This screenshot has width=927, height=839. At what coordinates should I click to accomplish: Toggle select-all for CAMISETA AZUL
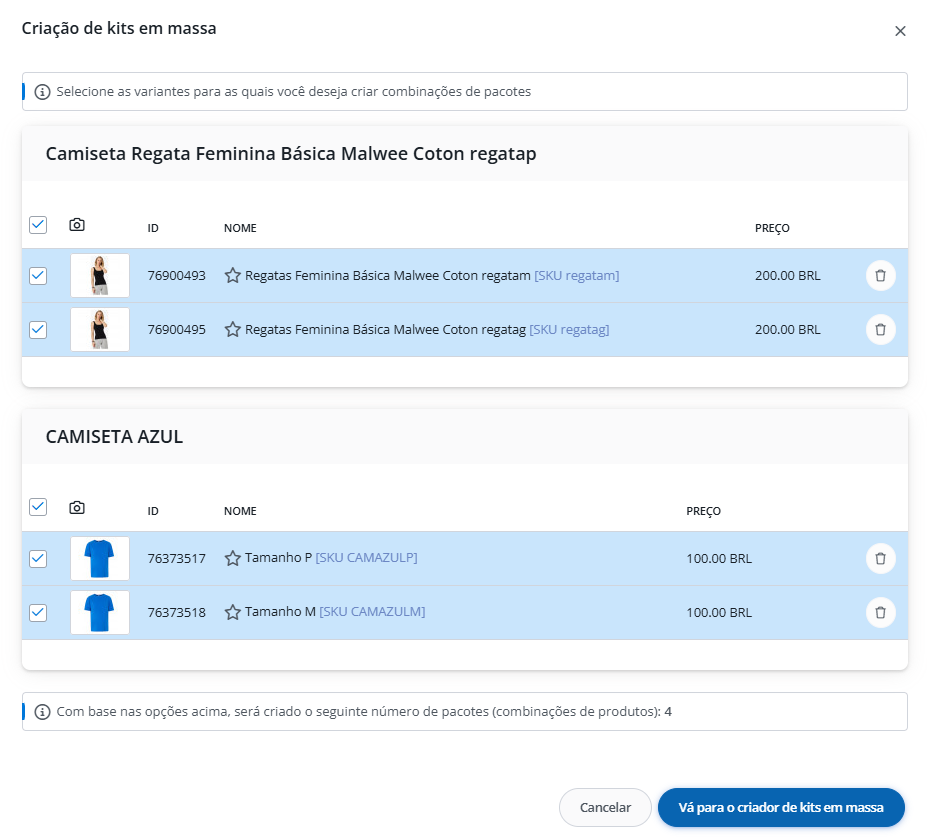click(x=38, y=507)
